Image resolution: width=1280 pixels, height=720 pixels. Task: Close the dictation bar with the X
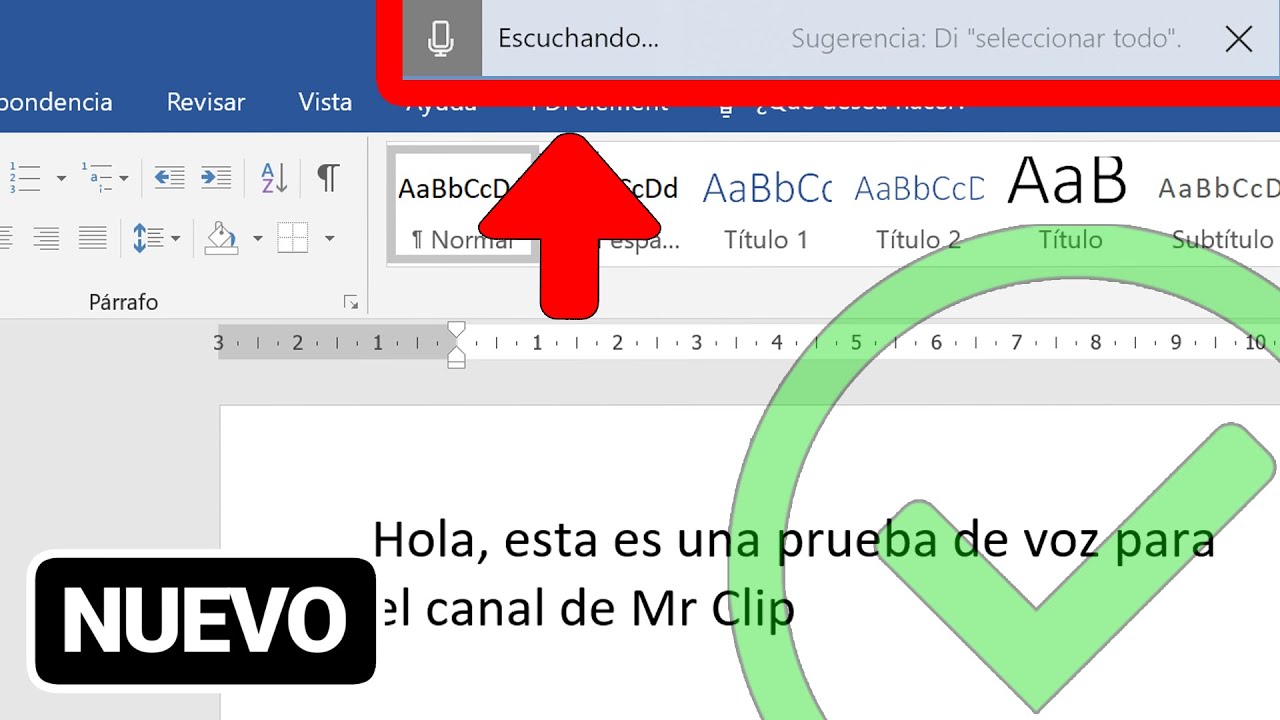(1238, 39)
